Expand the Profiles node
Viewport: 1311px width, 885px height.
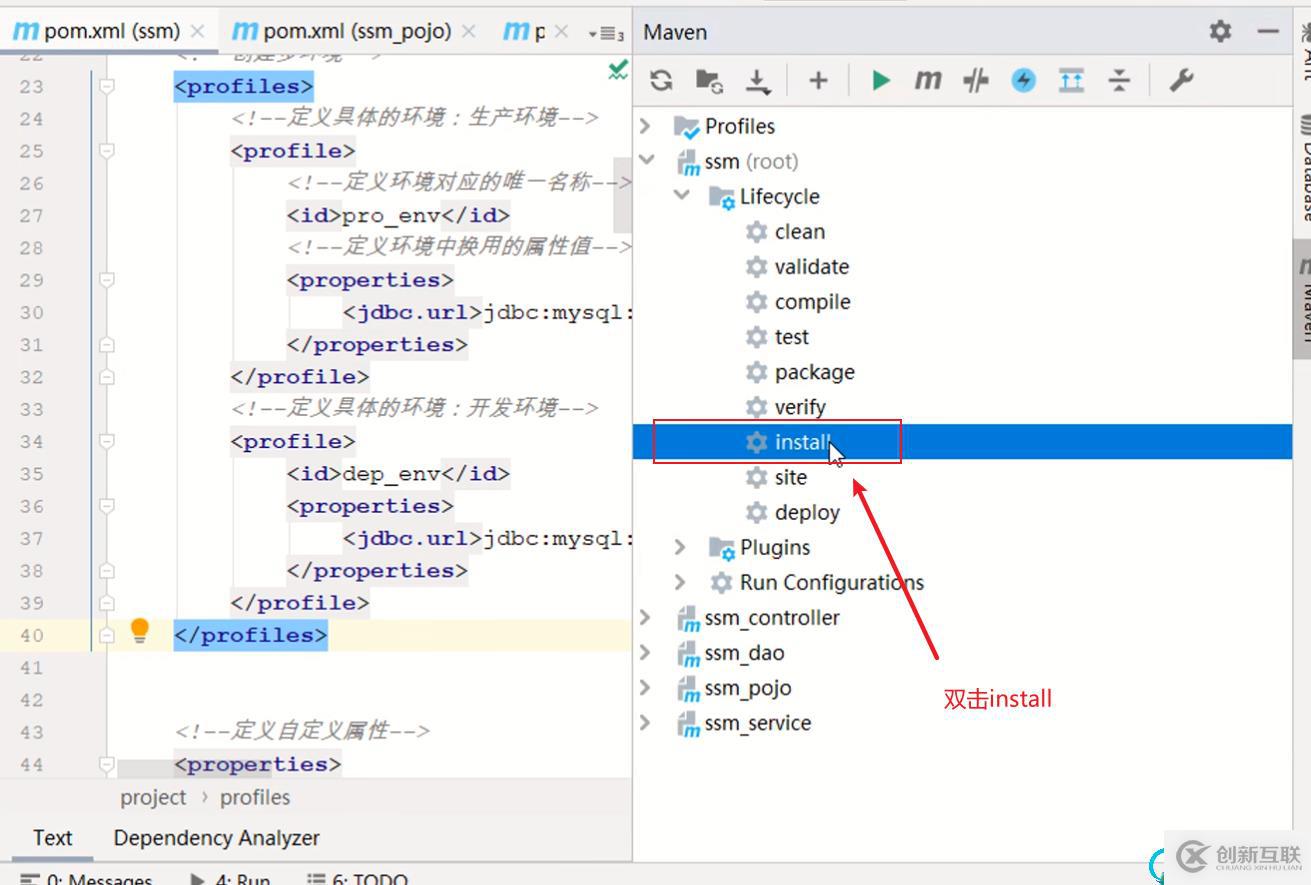tap(646, 126)
